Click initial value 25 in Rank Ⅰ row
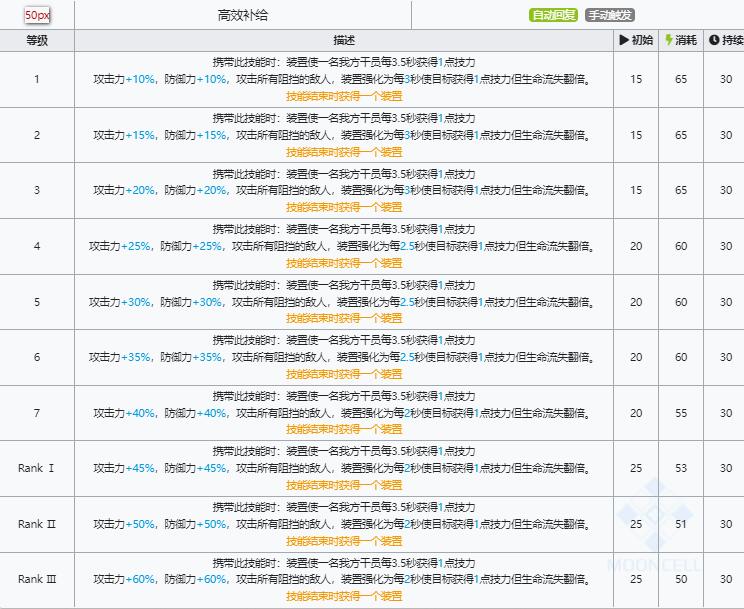744x609 pixels. [636, 468]
